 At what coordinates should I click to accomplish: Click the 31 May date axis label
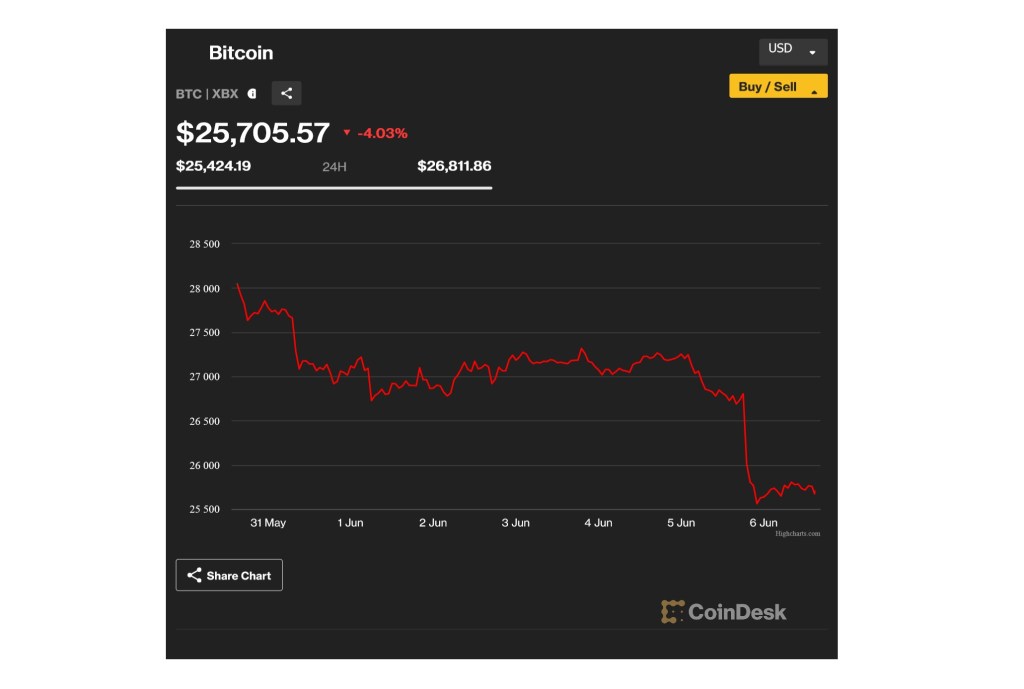pyautogui.click(x=268, y=523)
